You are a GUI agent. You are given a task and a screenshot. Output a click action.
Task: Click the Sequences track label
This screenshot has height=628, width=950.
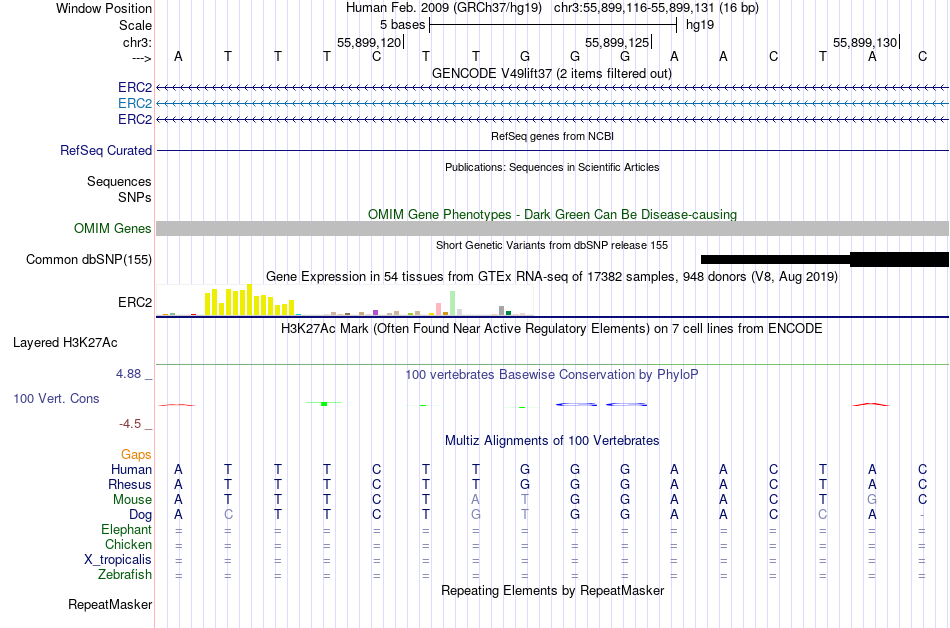(x=119, y=181)
